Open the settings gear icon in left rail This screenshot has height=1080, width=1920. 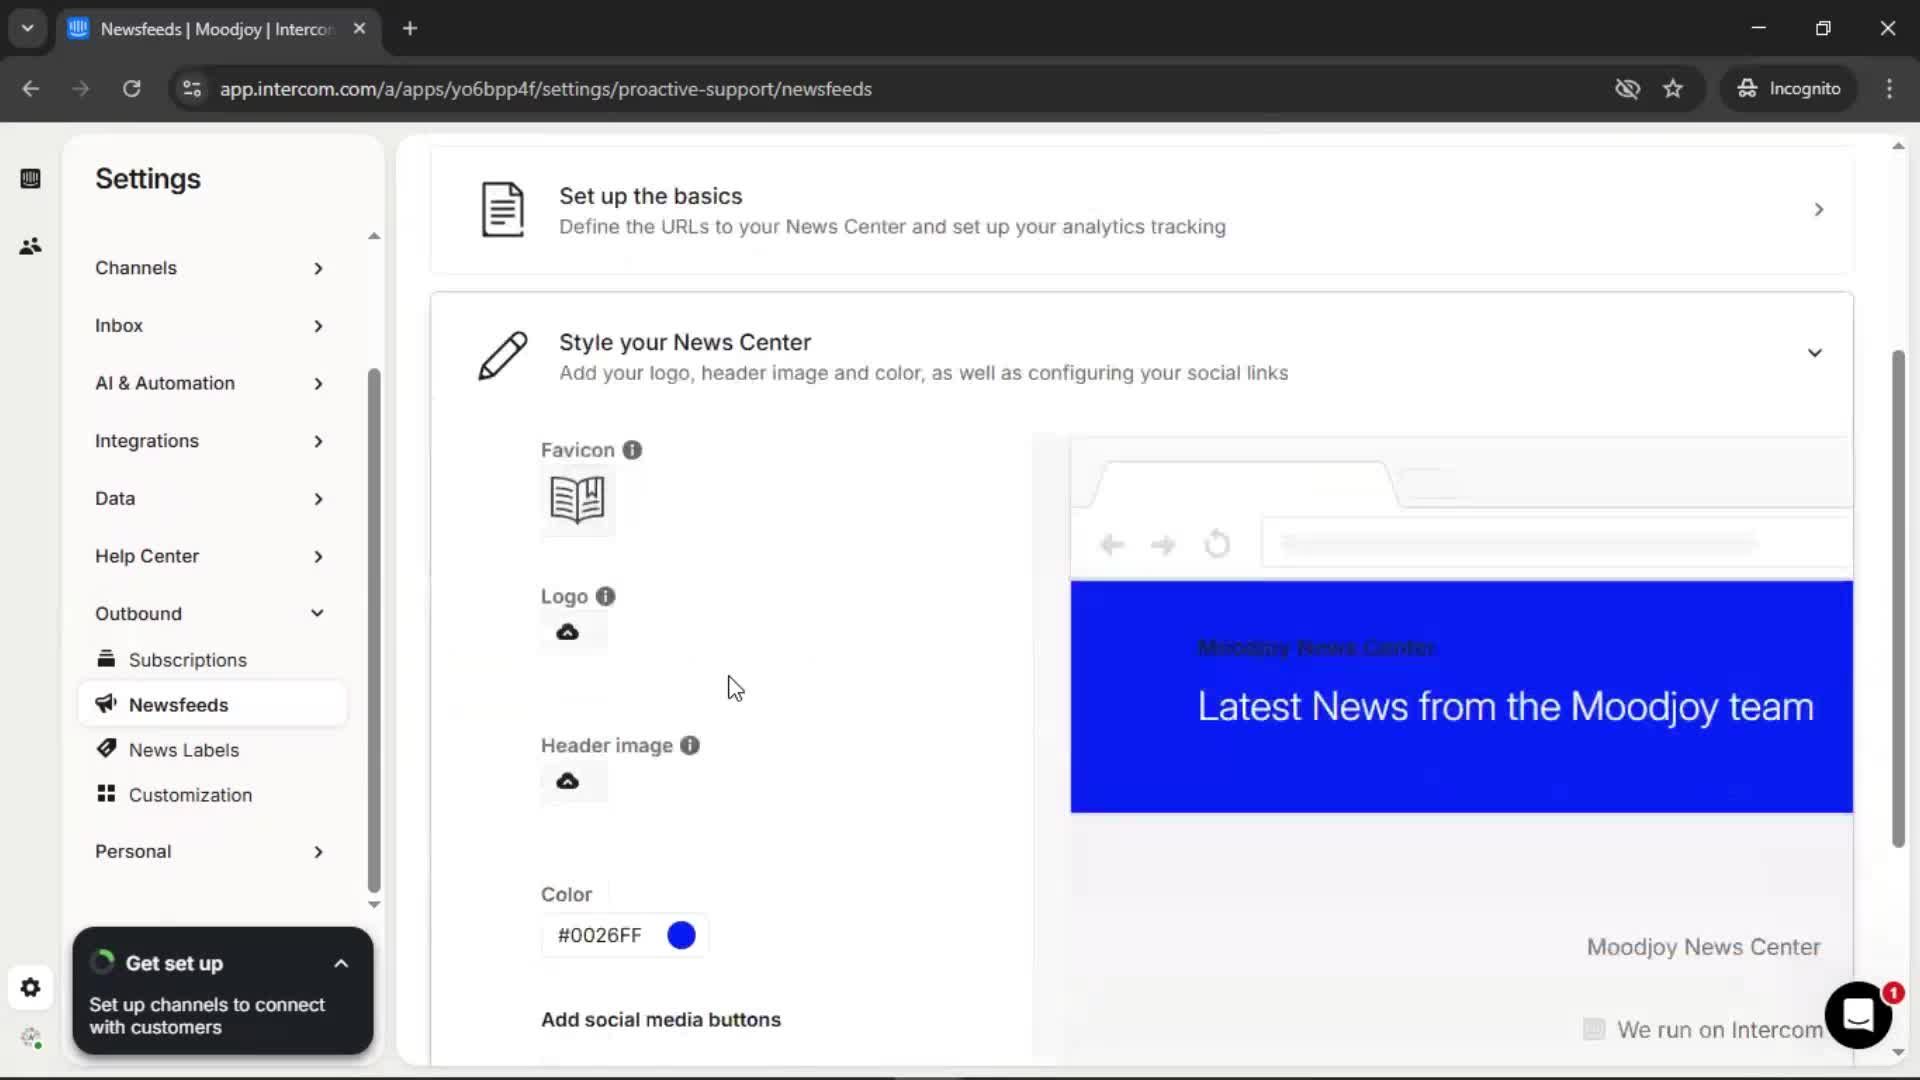30,988
